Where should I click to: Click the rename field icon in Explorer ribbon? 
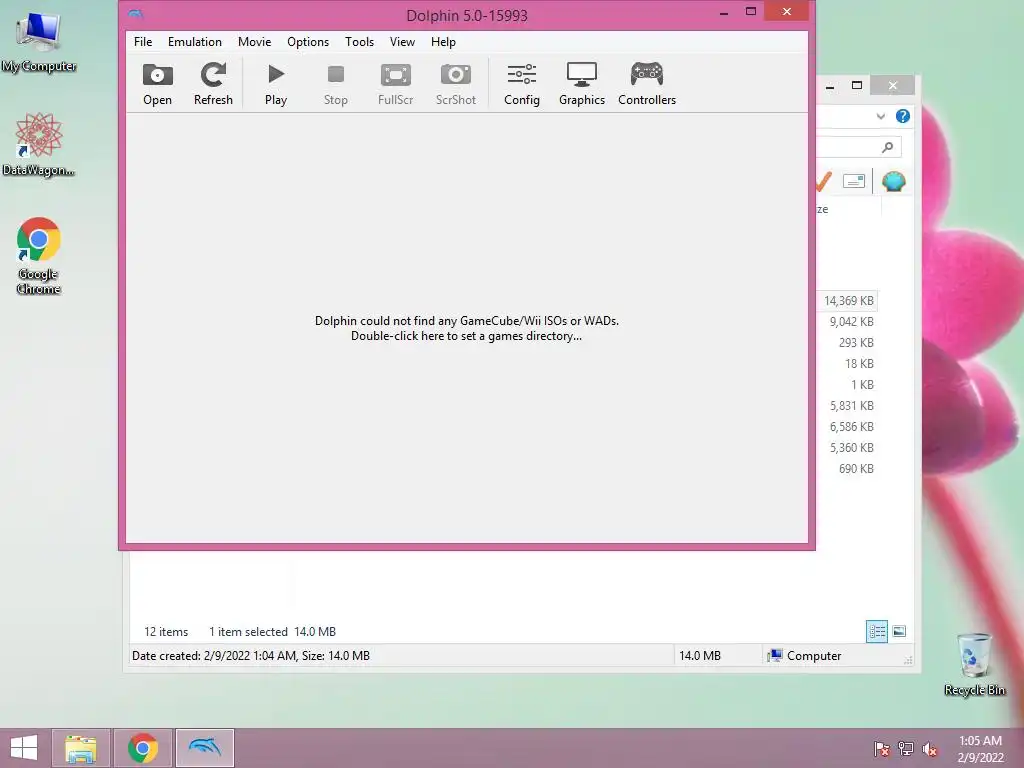click(x=854, y=181)
